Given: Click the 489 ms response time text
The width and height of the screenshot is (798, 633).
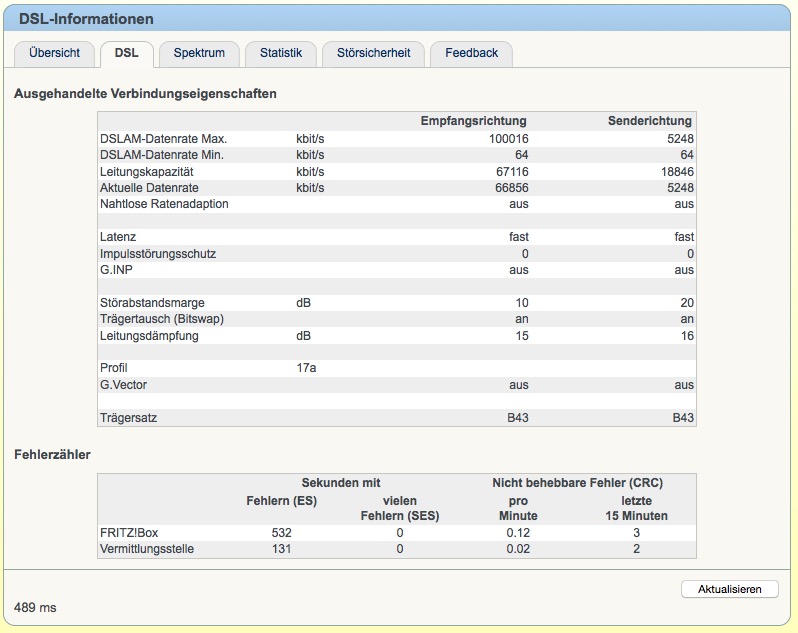Looking at the screenshot, I should (x=35, y=608).
